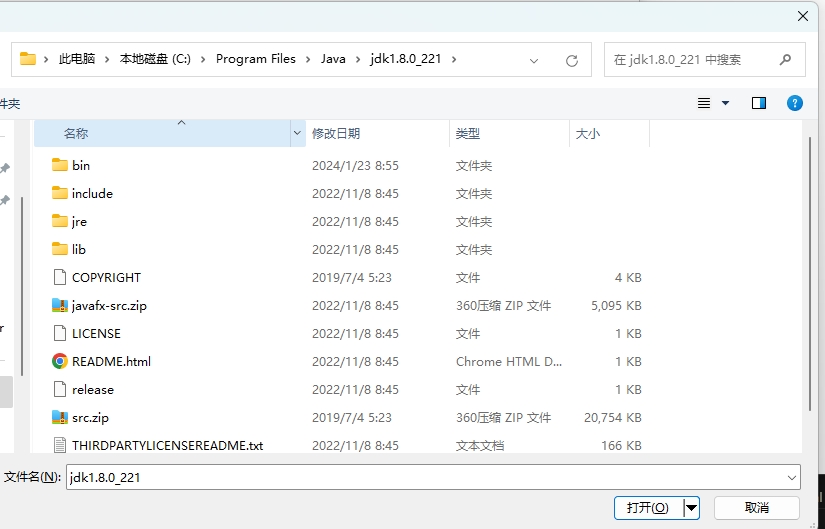Click the 打开(O) button
The width and height of the screenshot is (825, 529).
point(648,508)
